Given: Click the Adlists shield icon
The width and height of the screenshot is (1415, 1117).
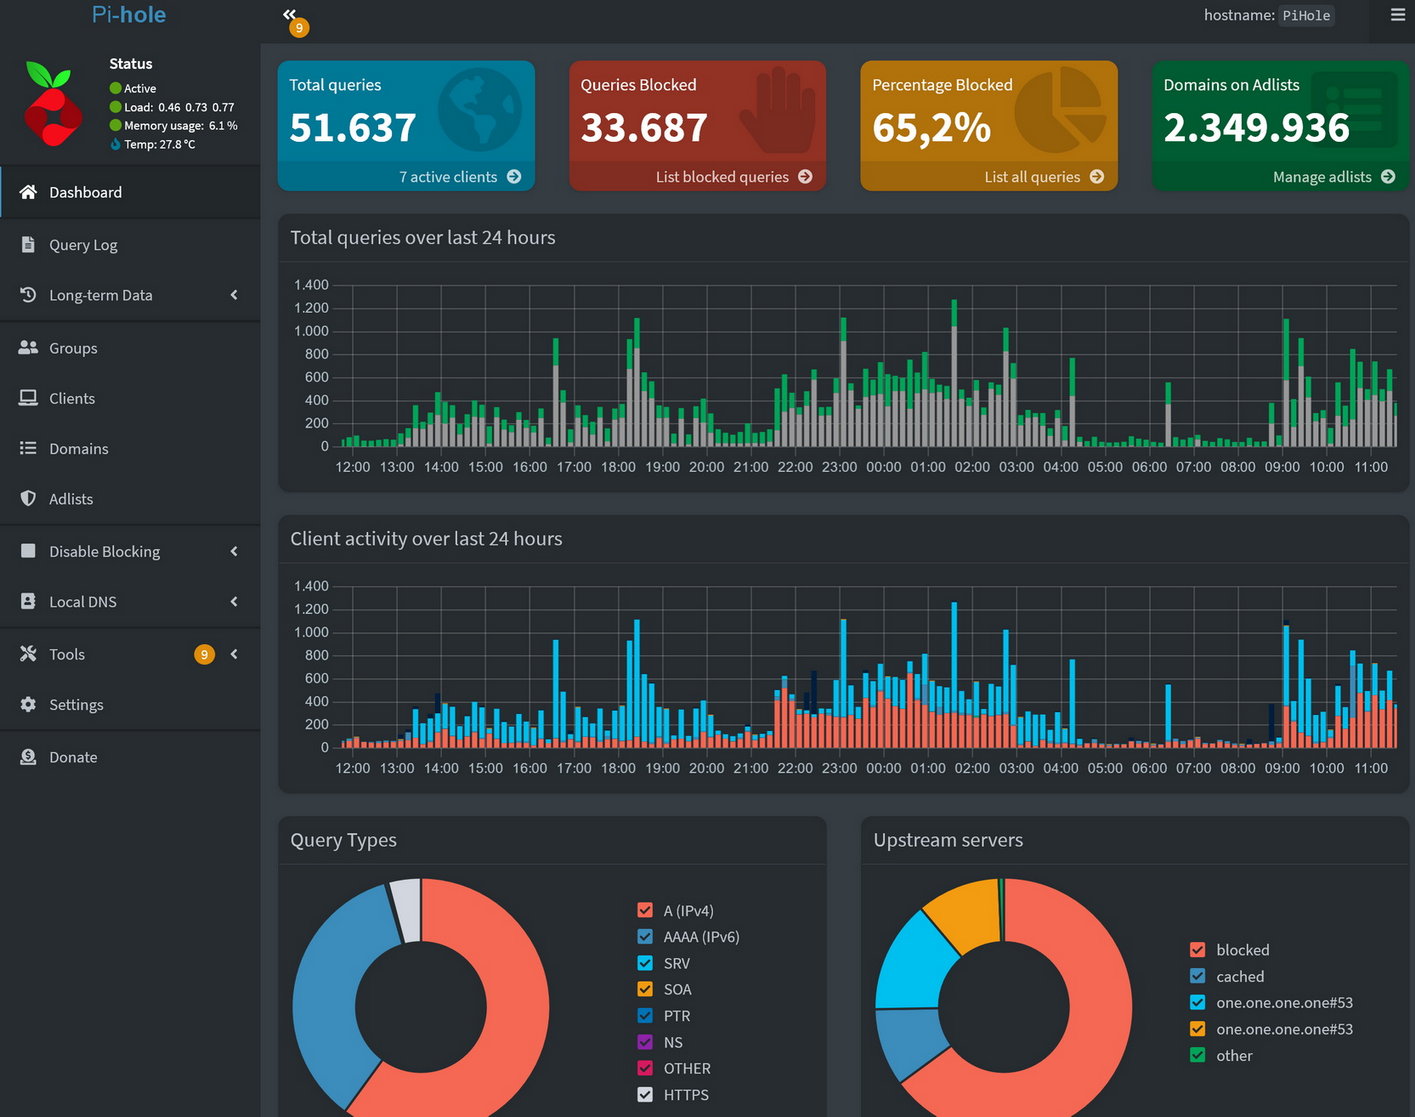Looking at the screenshot, I should coord(28,499).
